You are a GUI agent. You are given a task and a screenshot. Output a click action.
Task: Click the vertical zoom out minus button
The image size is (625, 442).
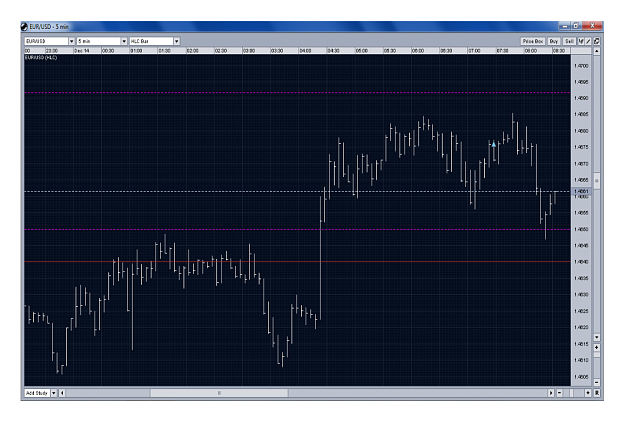coord(597,382)
